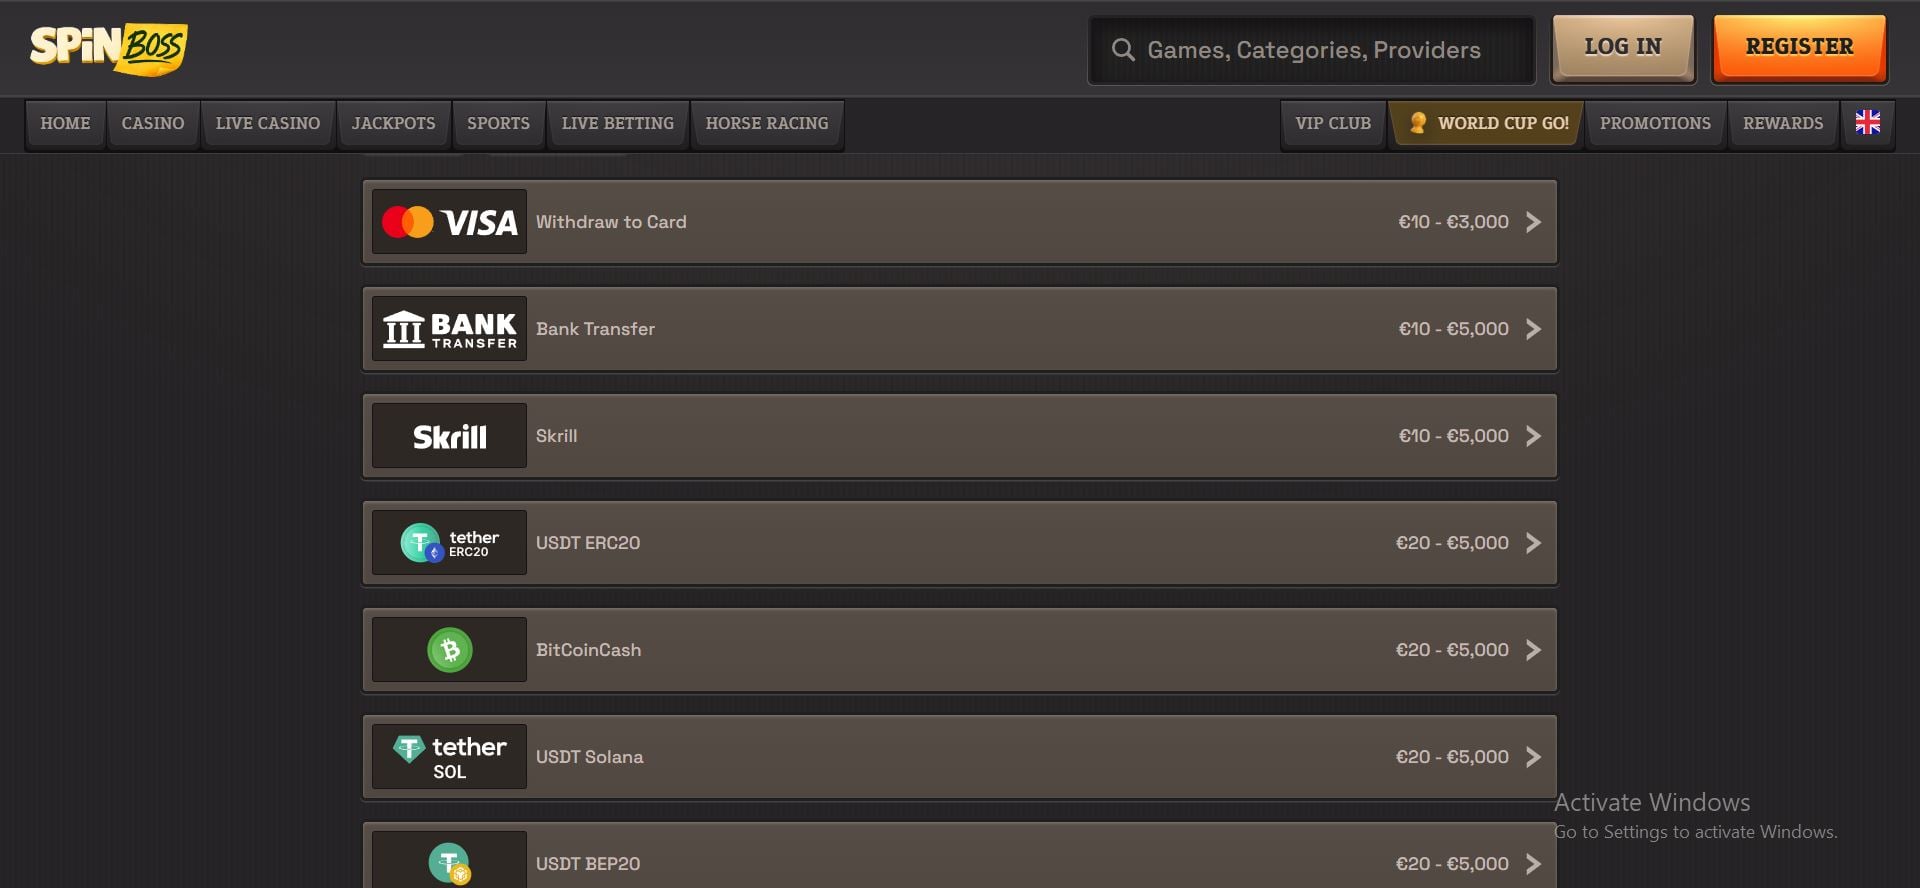
Task: Open the Horse Racing section
Action: pyautogui.click(x=767, y=124)
